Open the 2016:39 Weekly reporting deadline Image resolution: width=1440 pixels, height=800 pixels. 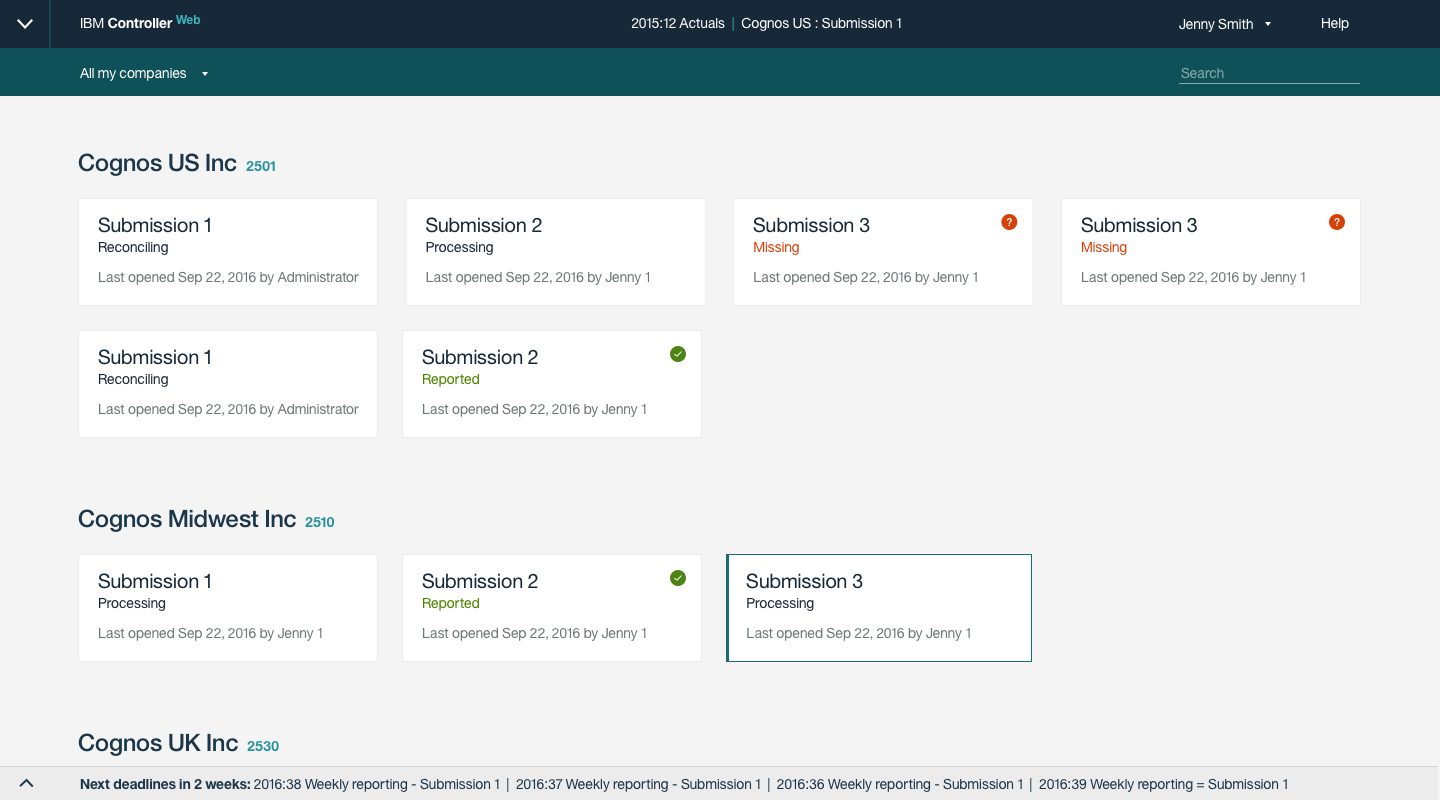pos(1164,784)
